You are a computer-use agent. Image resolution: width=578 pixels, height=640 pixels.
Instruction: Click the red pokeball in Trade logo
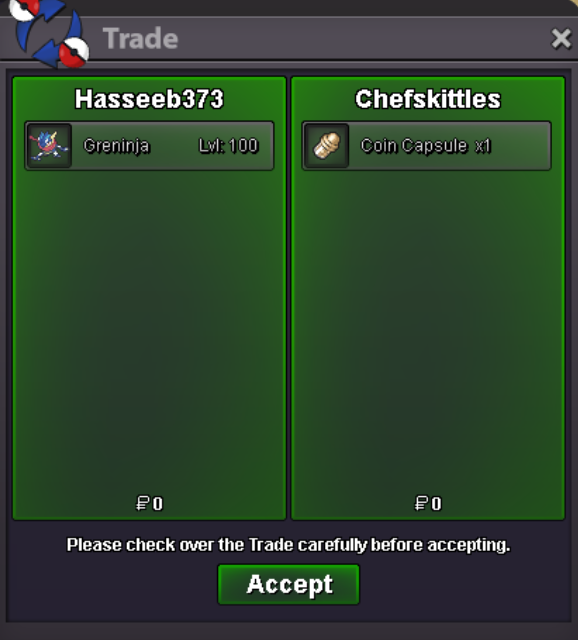[x=74, y=53]
